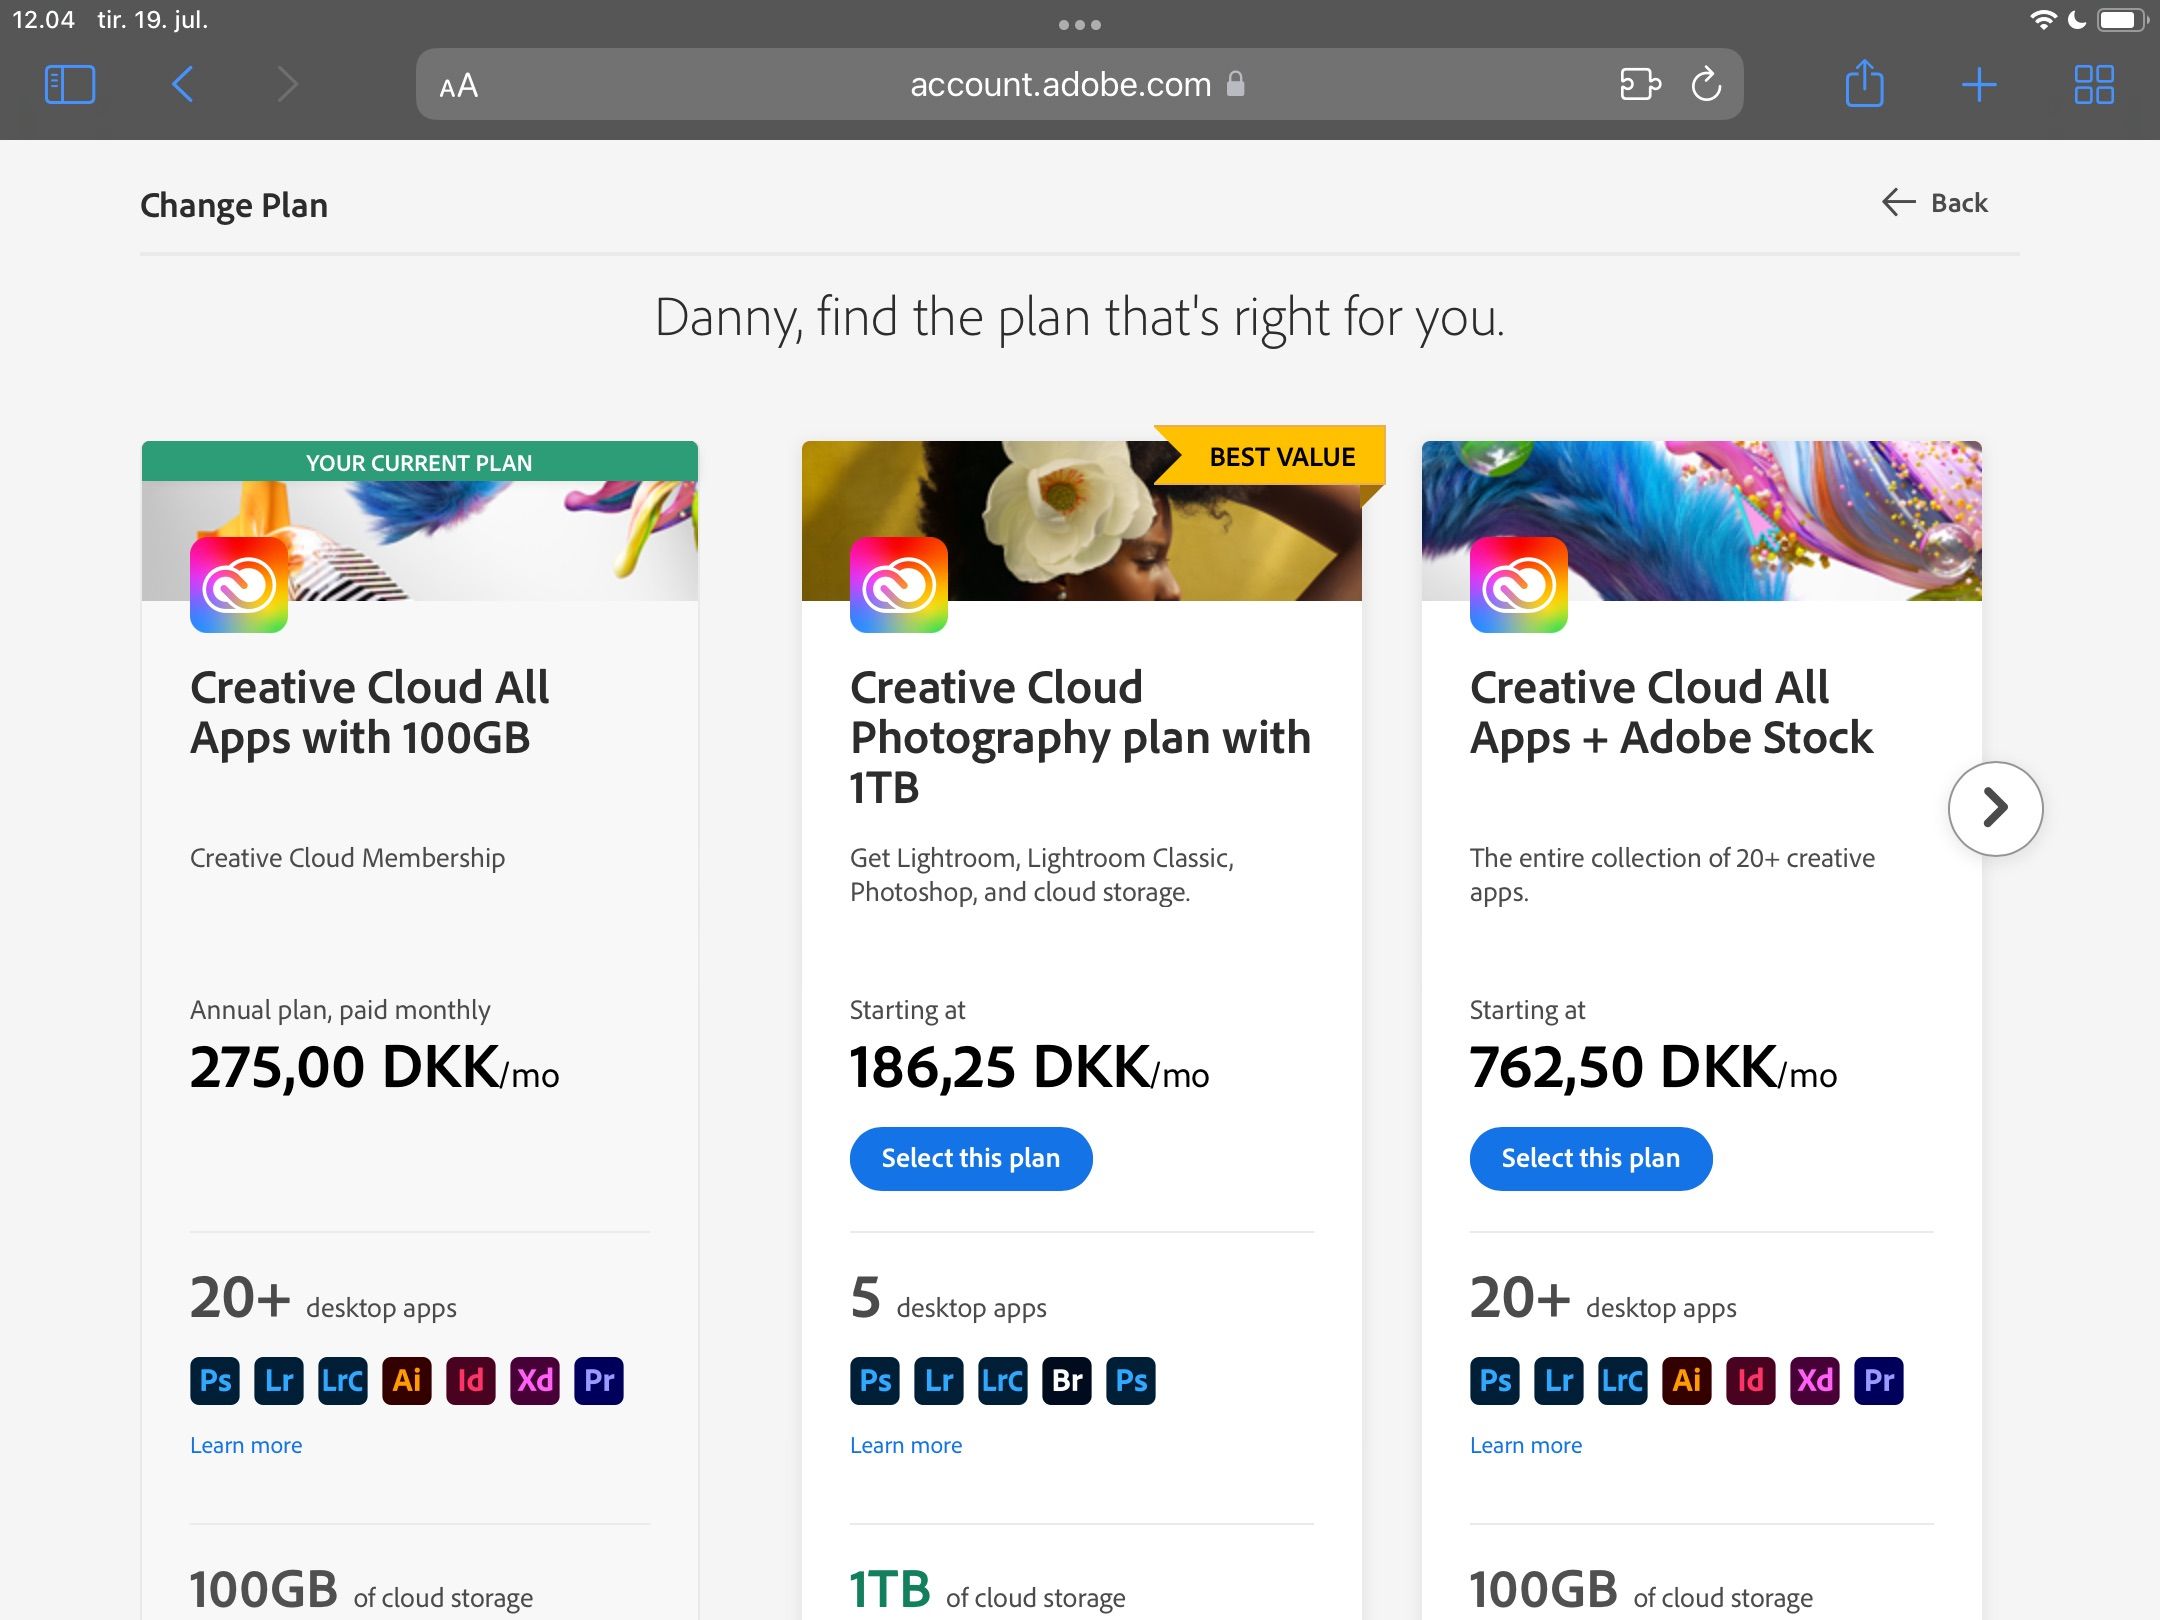
Task: Tap the "Creative Cloud All Apps with 100GB" title
Action: pyautogui.click(x=370, y=713)
